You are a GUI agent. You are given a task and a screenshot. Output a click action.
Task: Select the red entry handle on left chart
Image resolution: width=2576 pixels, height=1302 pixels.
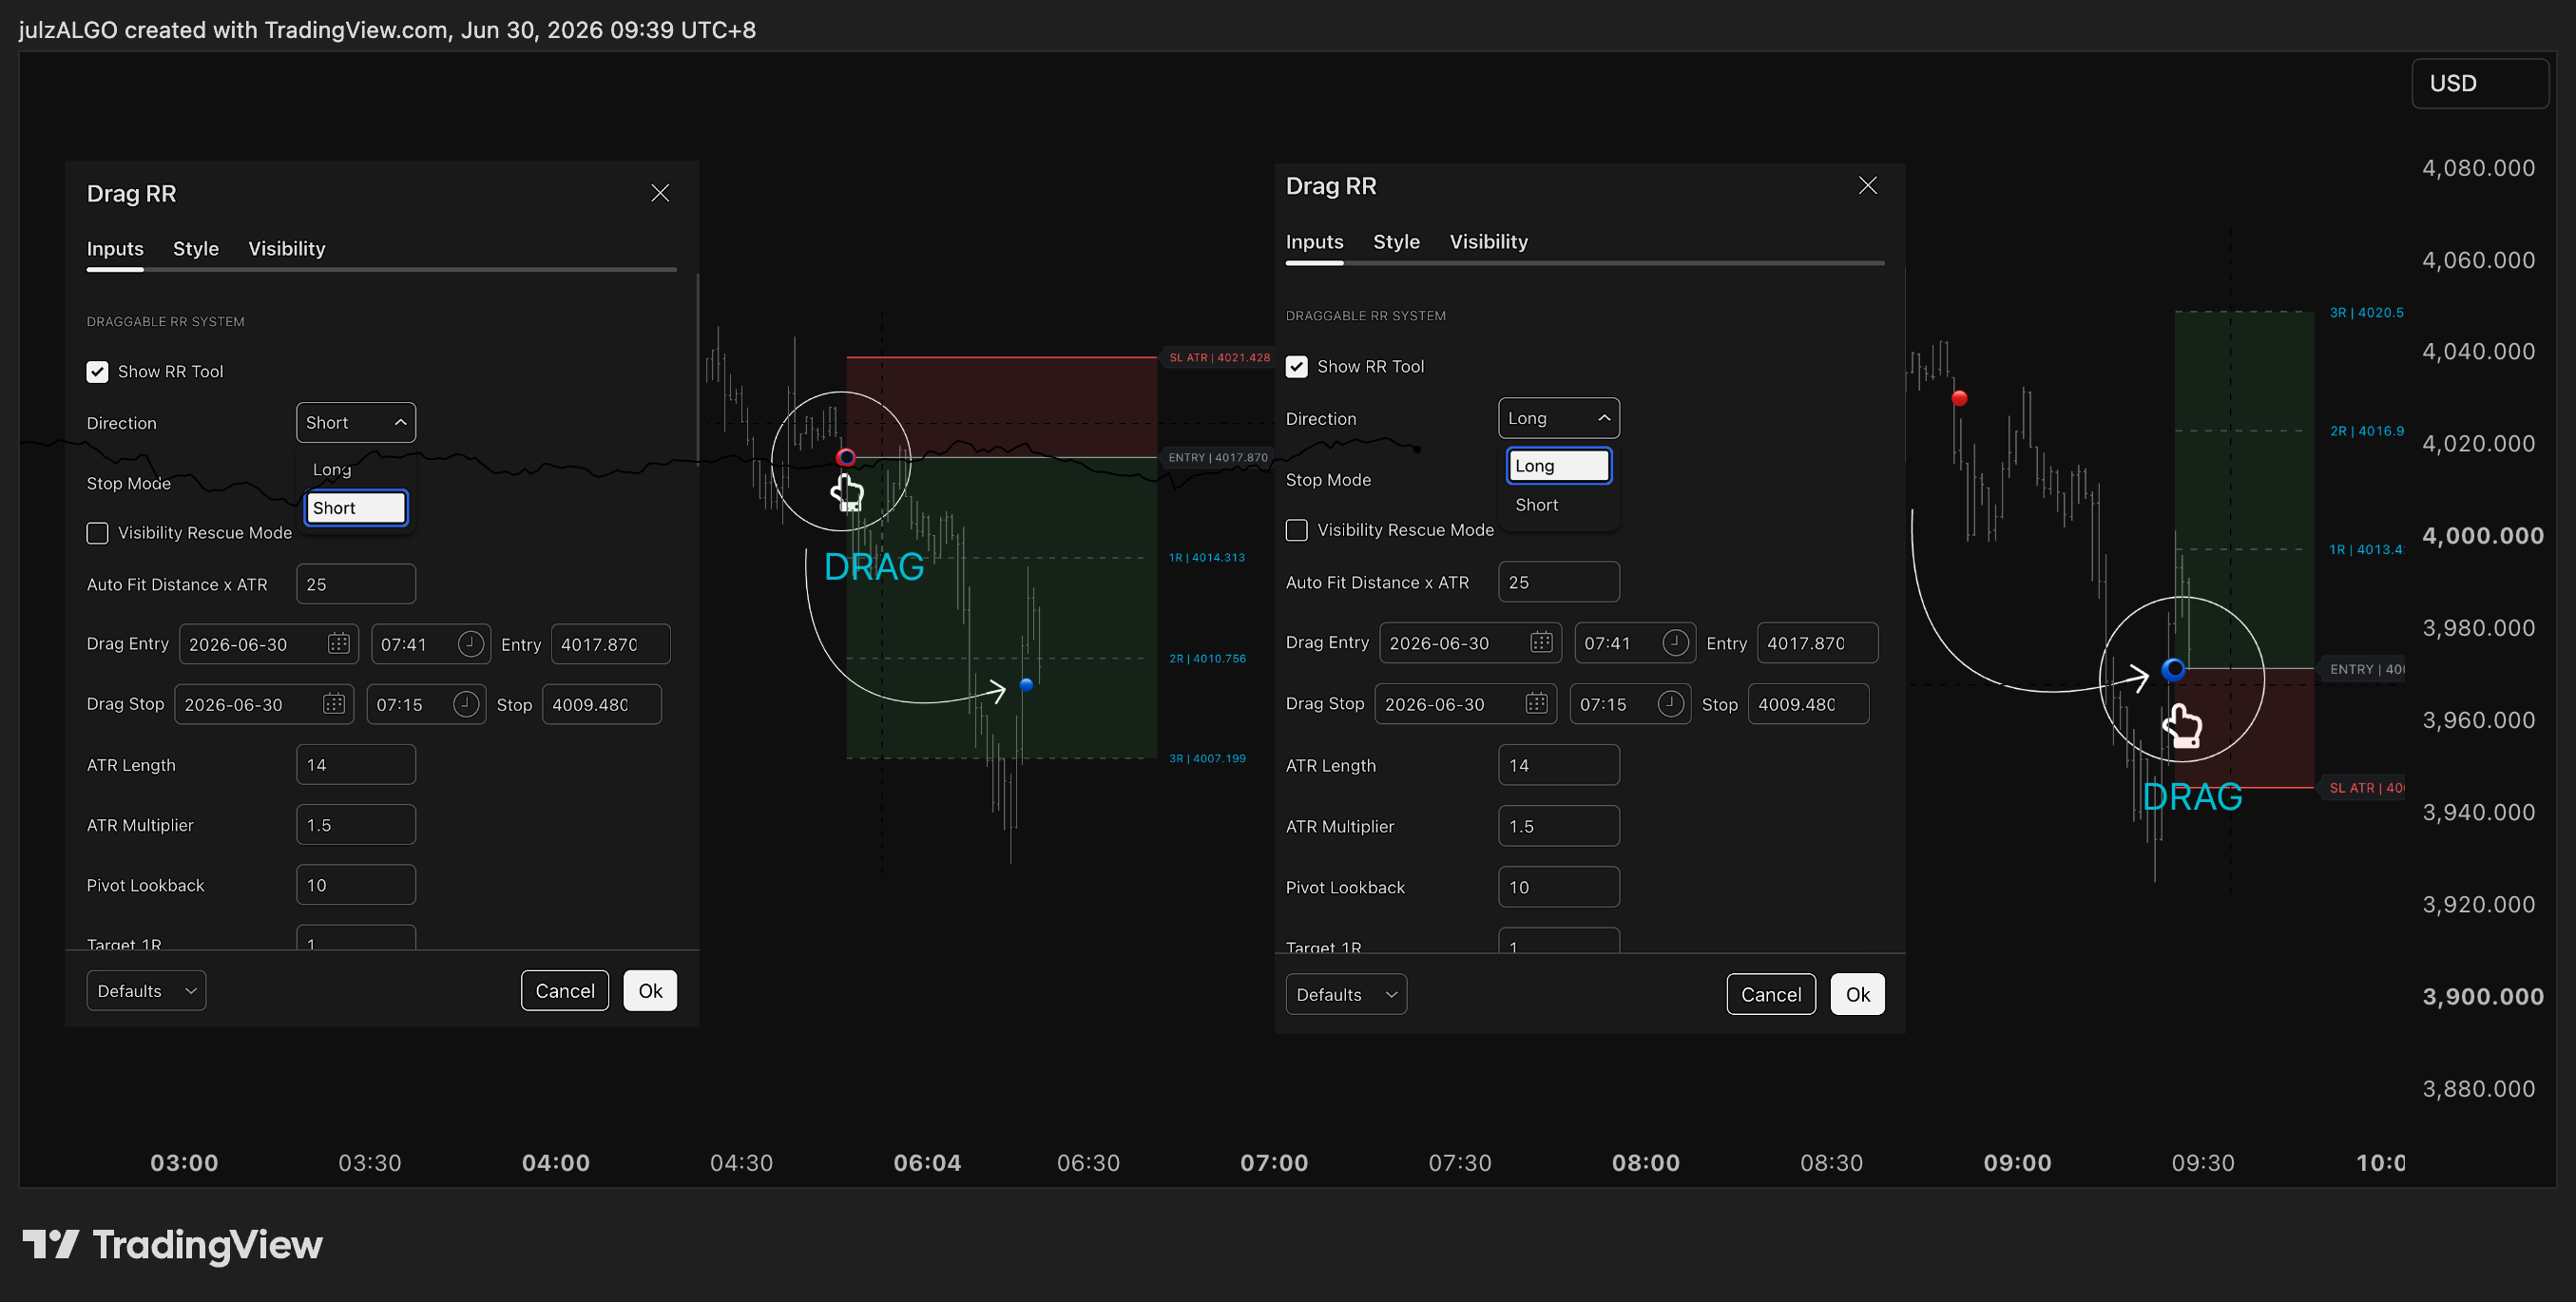846,457
